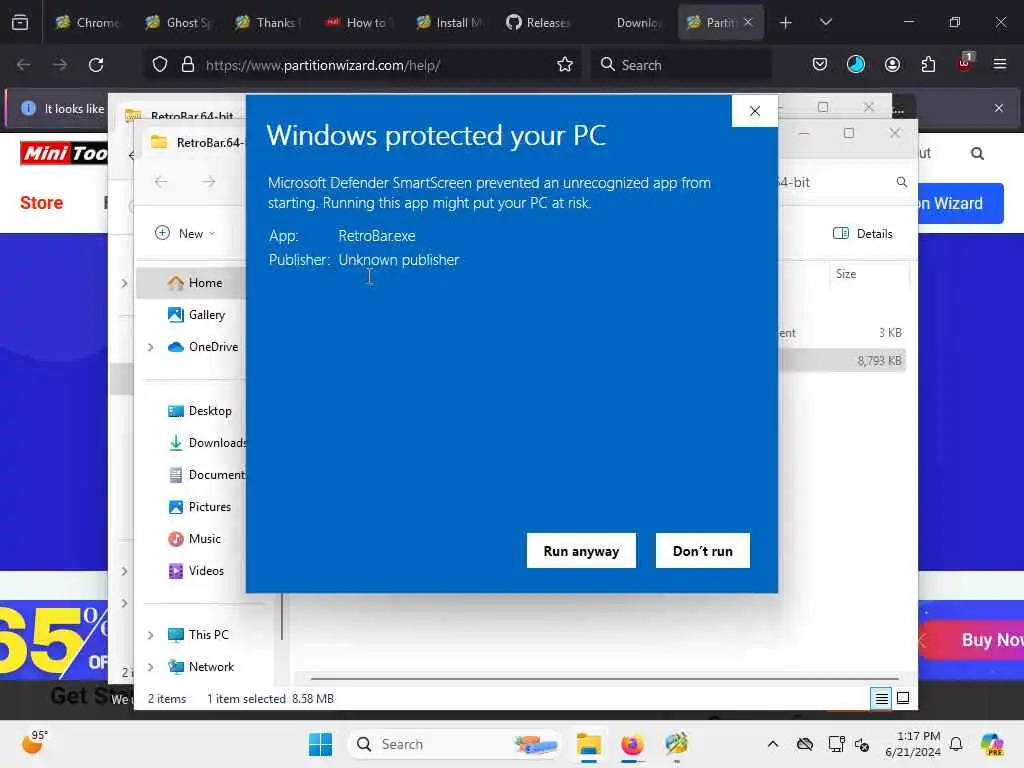Open the Pocket save icon
The image size is (1024, 768).
point(820,65)
